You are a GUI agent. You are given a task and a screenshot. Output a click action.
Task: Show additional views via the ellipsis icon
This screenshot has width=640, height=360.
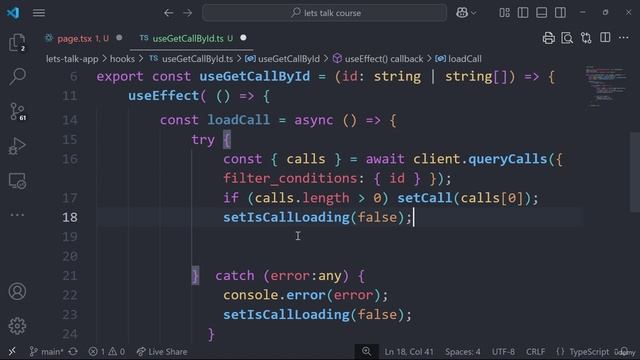point(17,215)
